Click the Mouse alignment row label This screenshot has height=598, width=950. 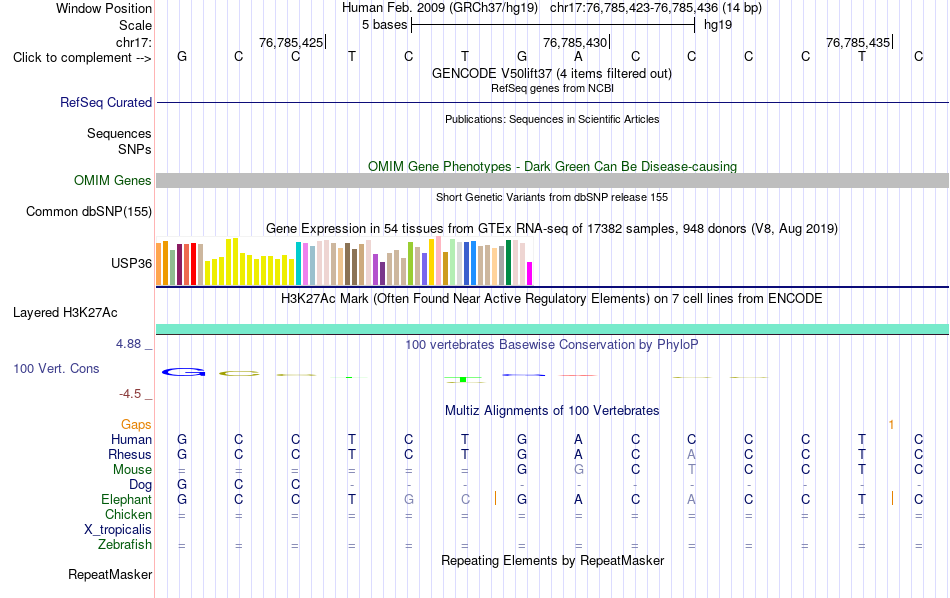tap(132, 470)
